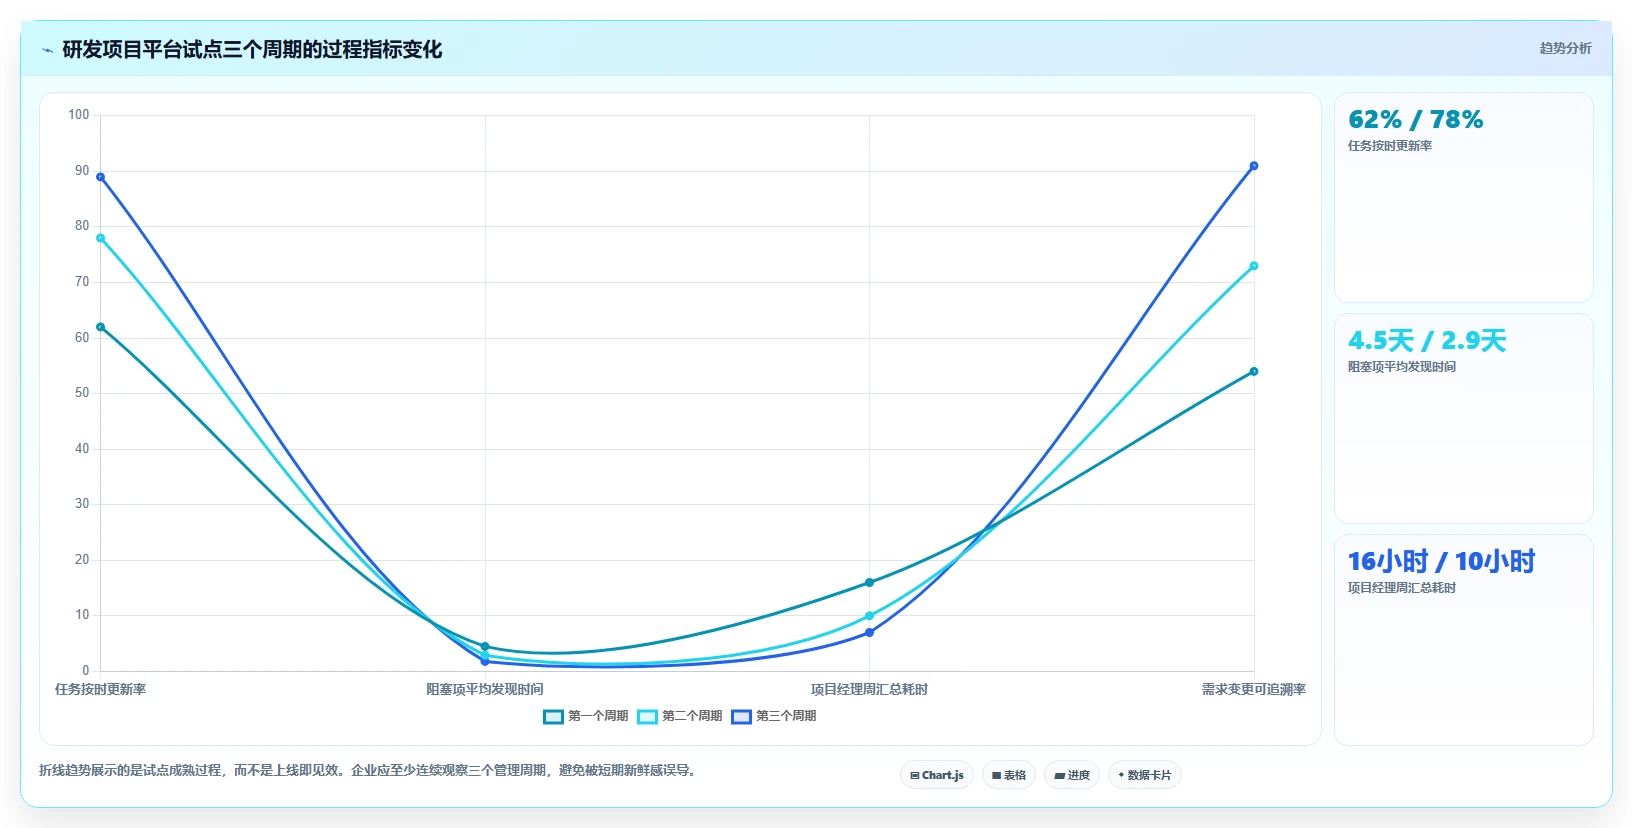
Task: Click third-cycle point at 任务按时更新率 (89)
Action: pyautogui.click(x=100, y=177)
